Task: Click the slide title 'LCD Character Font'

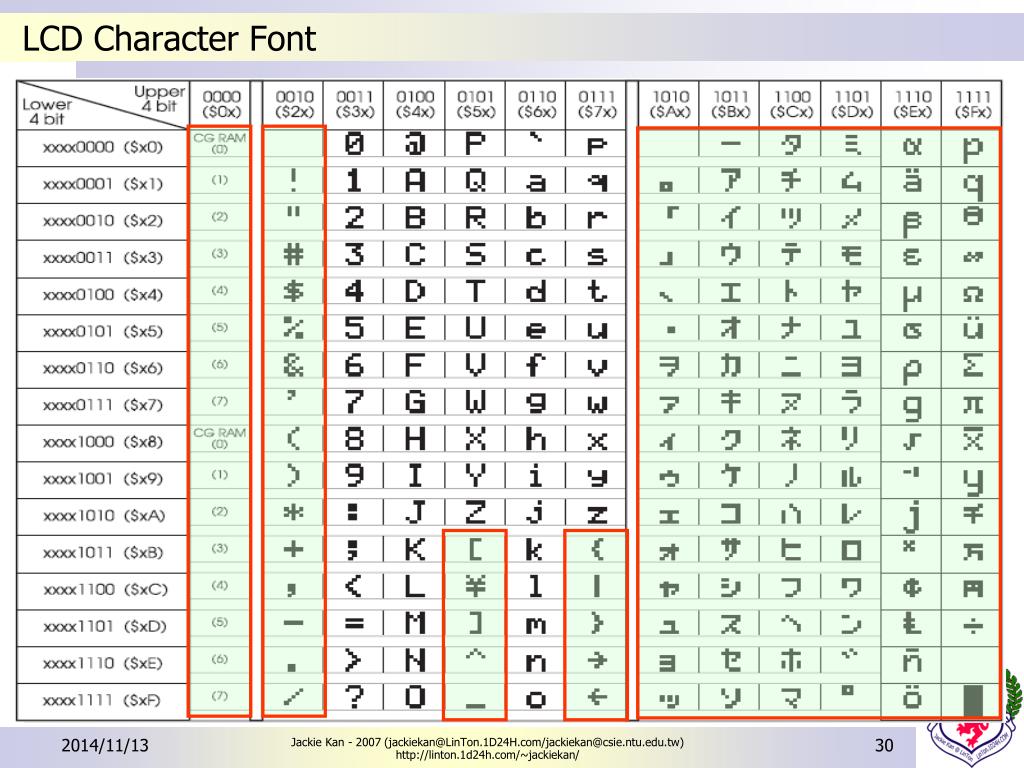Action: (169, 38)
